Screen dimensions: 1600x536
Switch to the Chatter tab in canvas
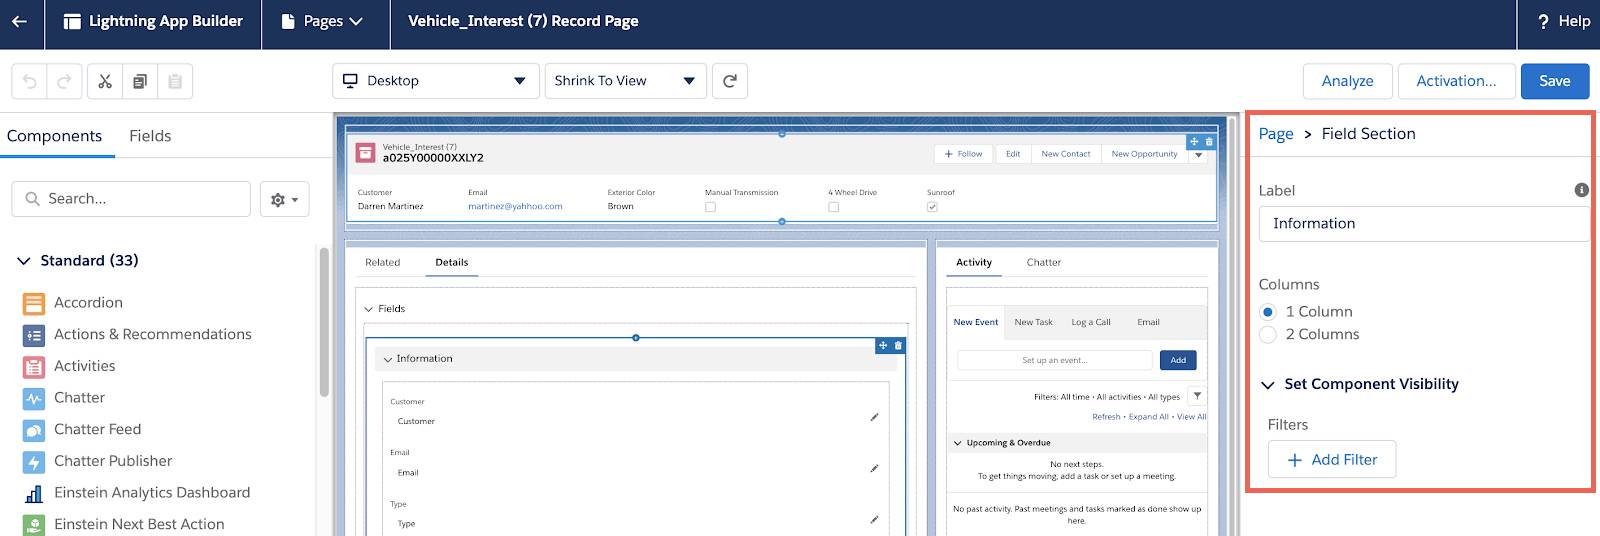click(1044, 263)
